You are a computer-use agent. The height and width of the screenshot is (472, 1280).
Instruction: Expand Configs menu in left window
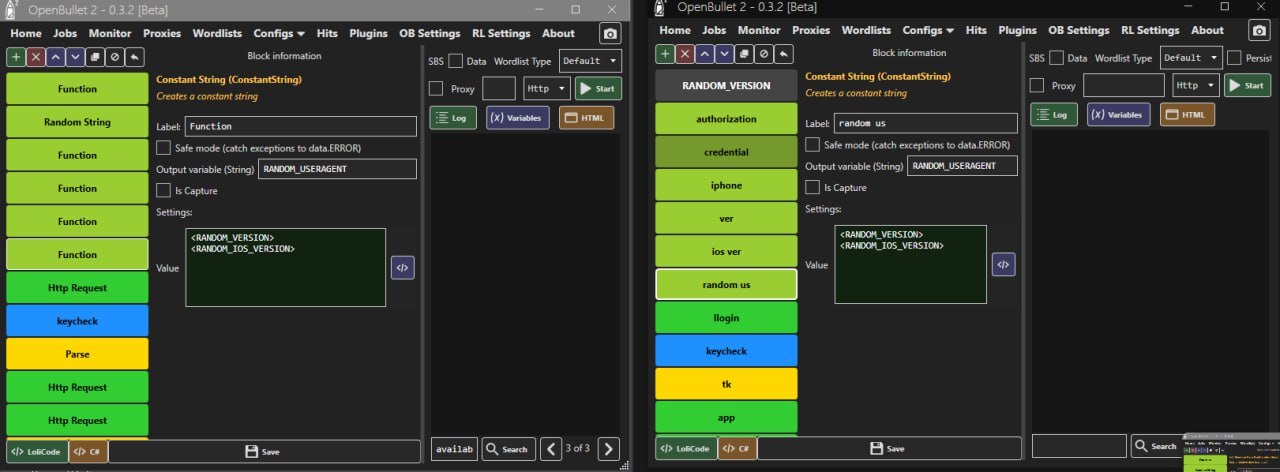[279, 33]
